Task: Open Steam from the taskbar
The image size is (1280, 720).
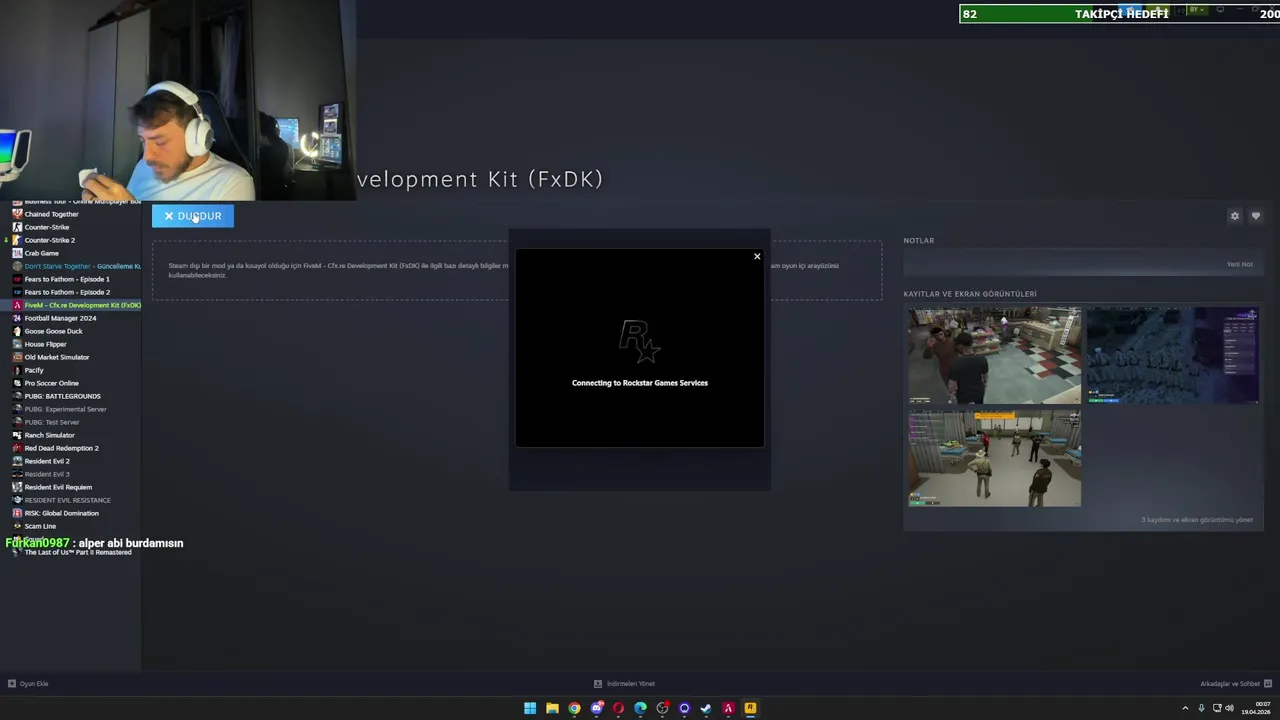Action: pyautogui.click(x=706, y=708)
